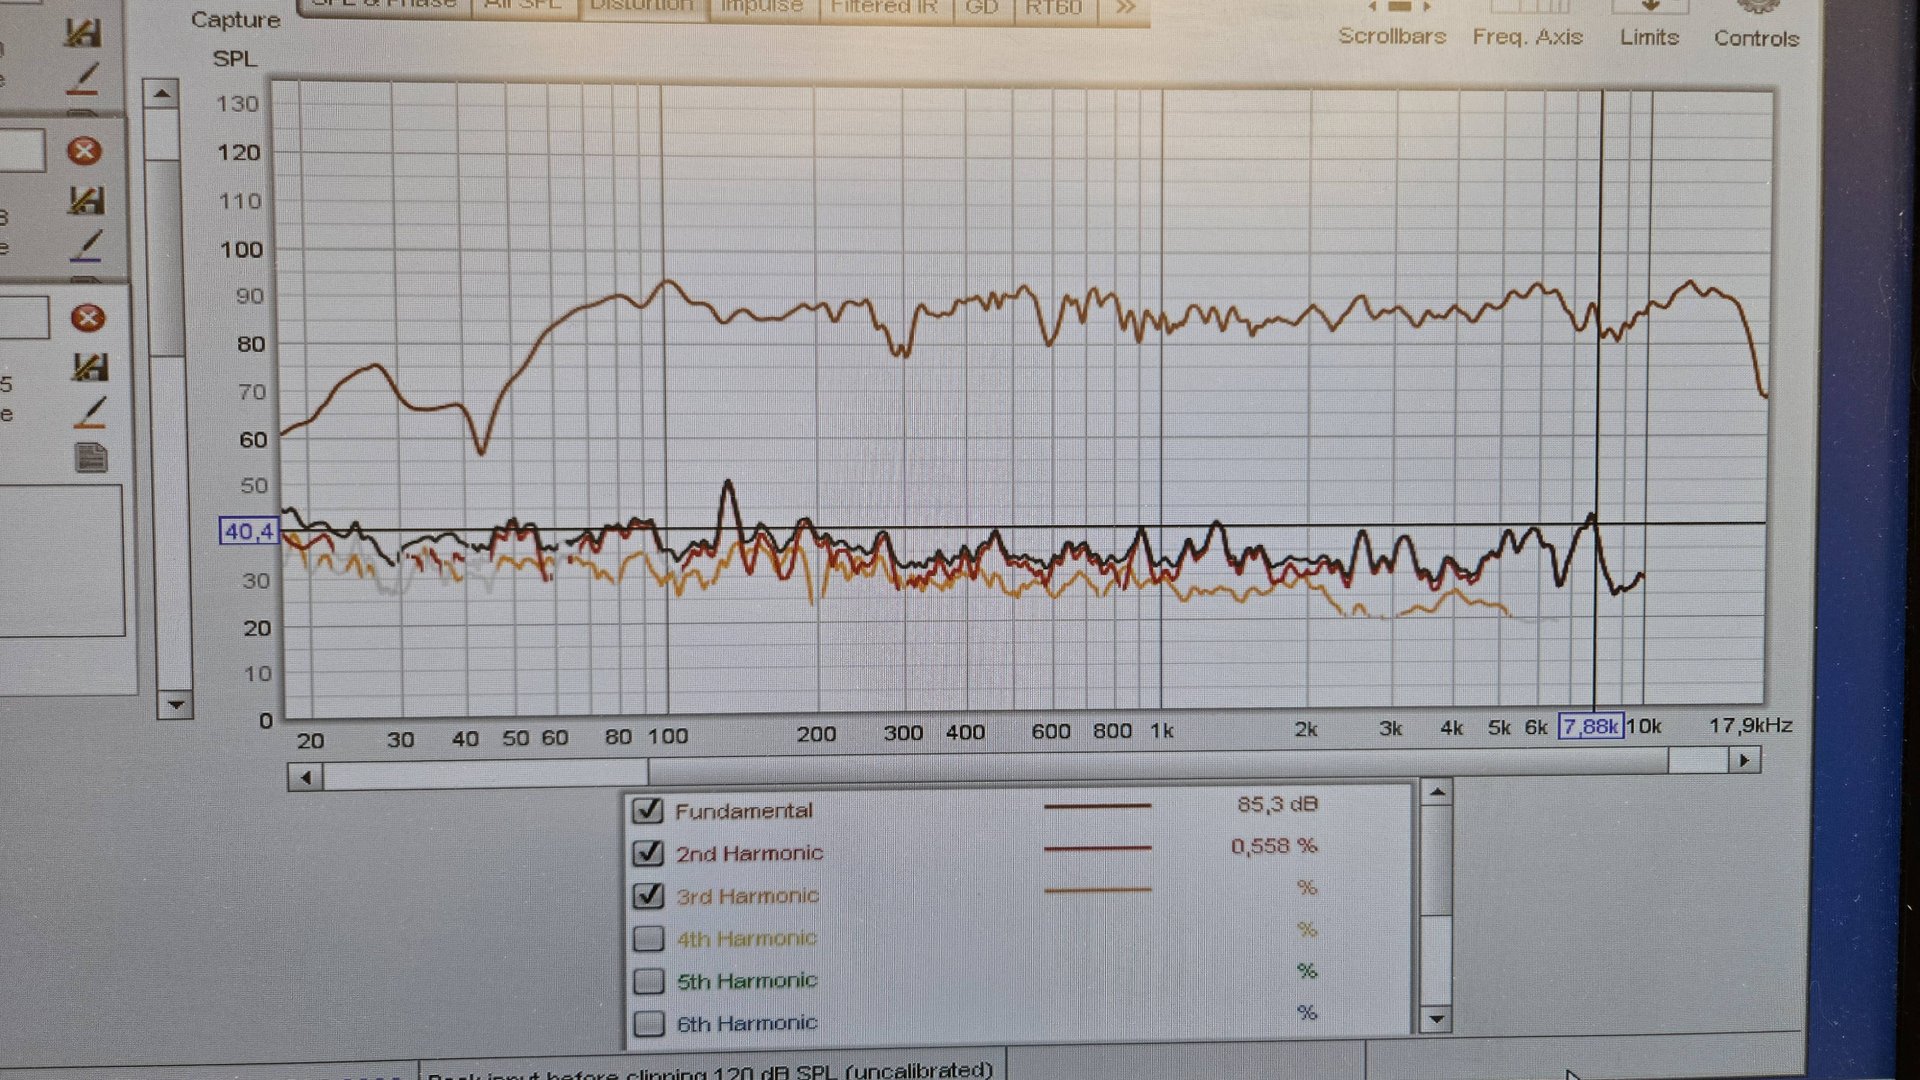Disable the 2nd Harmonic trace
The width and height of the screenshot is (1920, 1080).
[x=648, y=853]
